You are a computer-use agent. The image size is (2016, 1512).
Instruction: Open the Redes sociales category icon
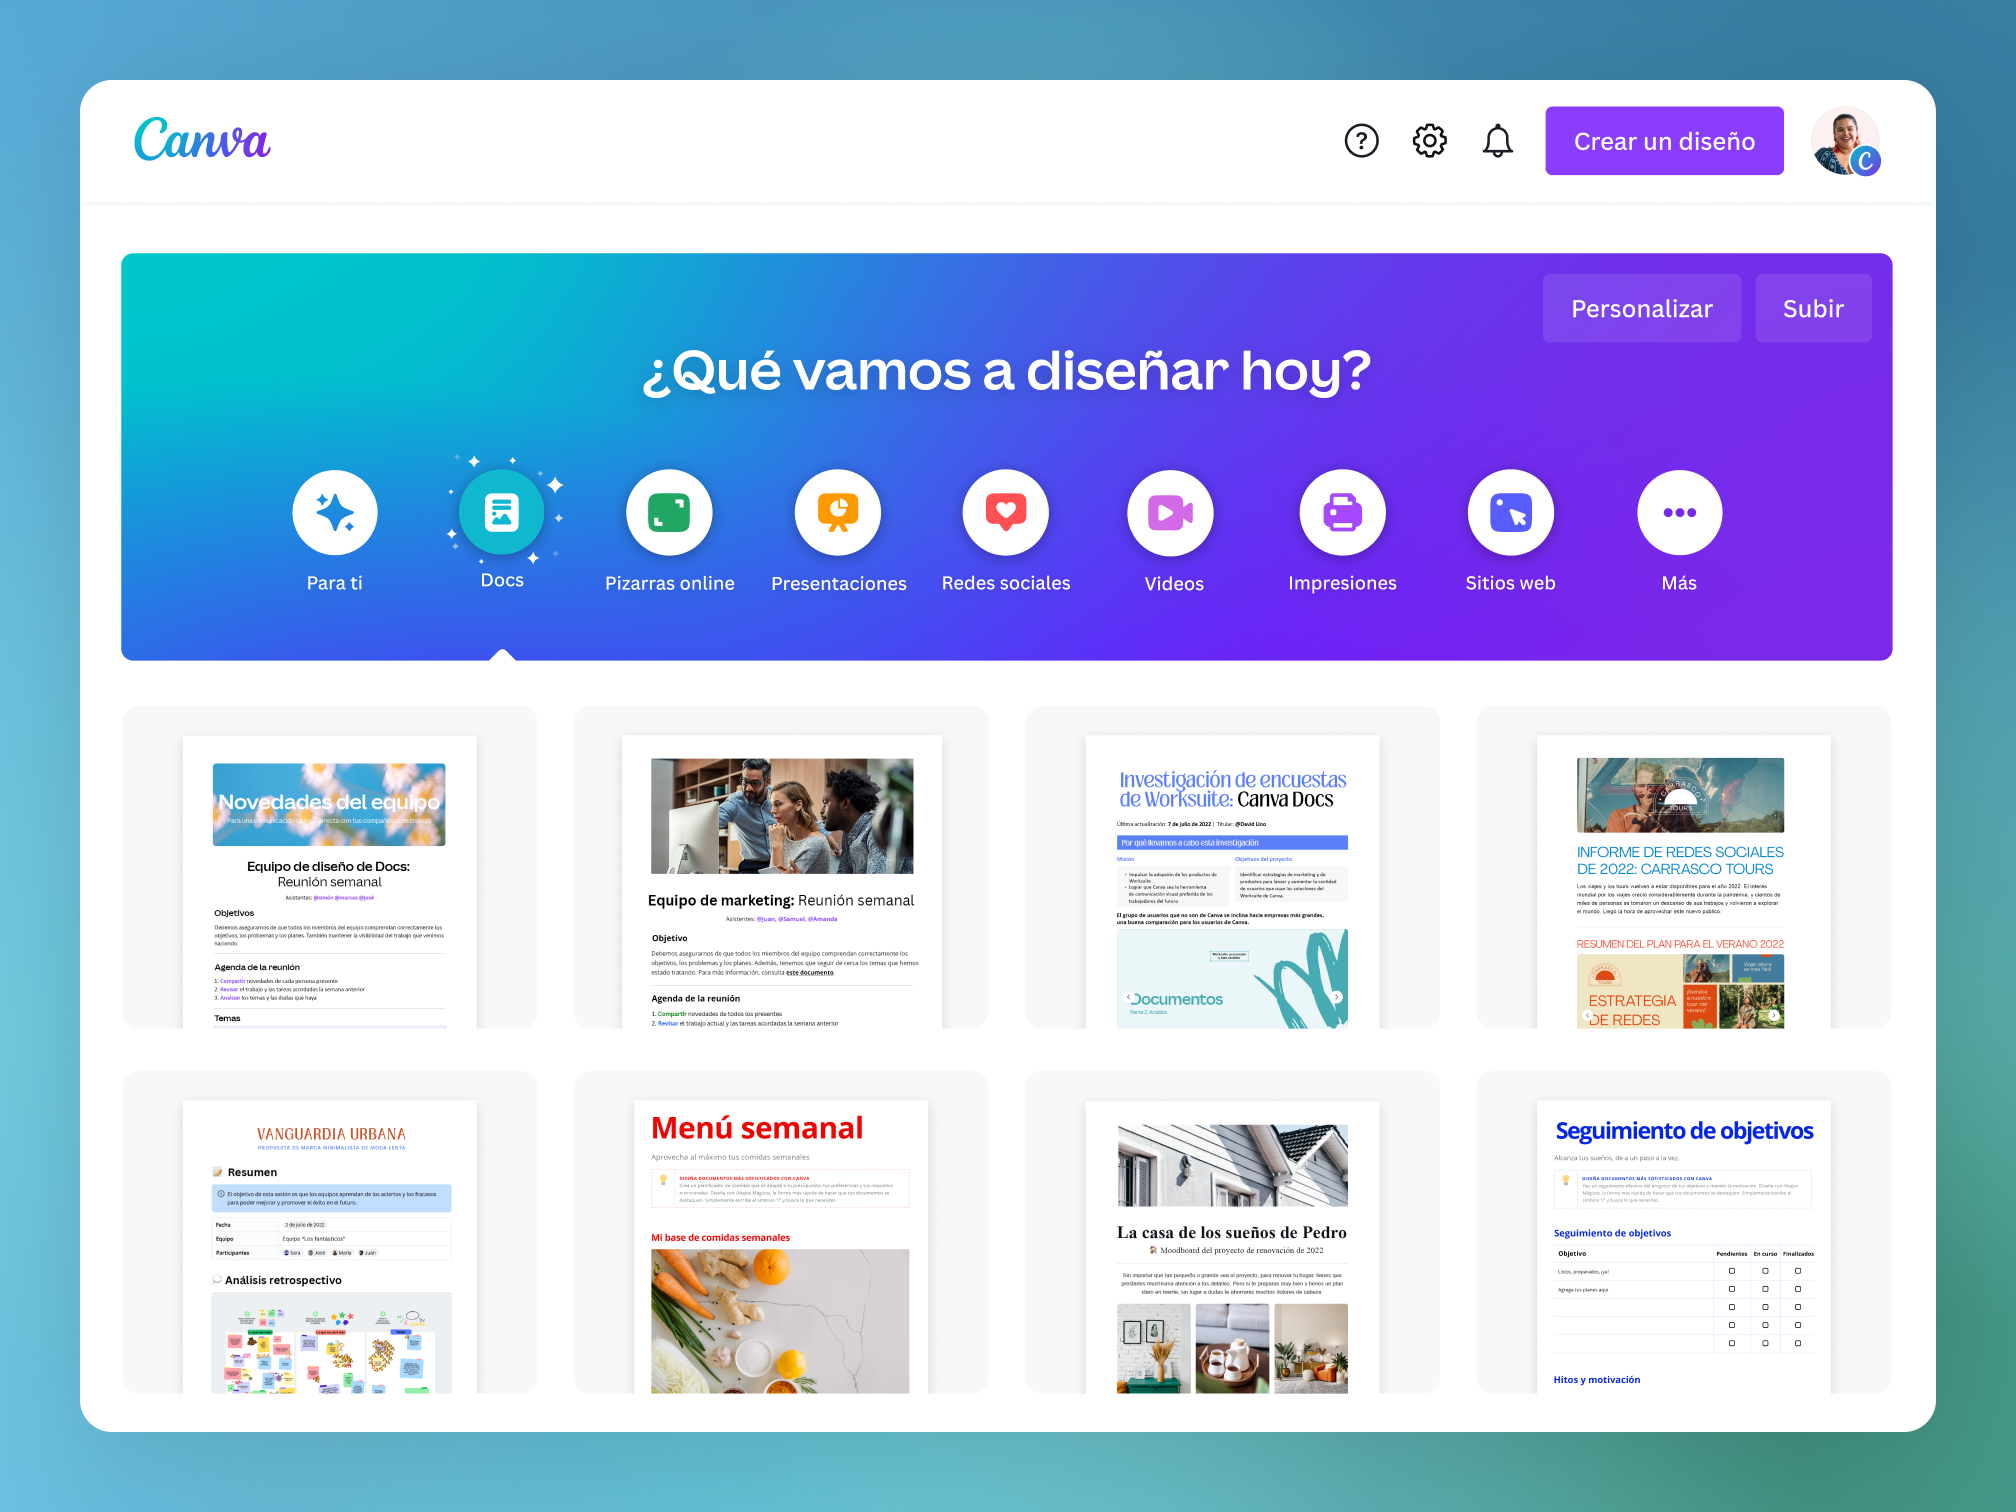click(x=1005, y=512)
